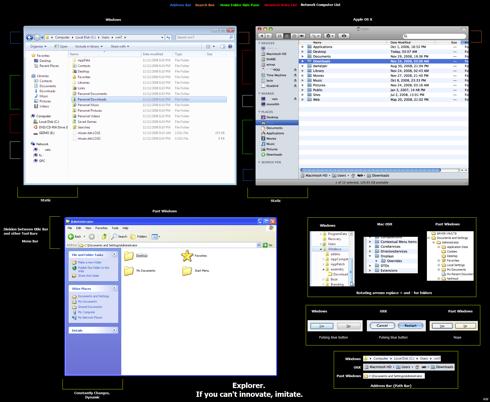Click the Search tool in XP Explorer toolbar

[x=119, y=236]
